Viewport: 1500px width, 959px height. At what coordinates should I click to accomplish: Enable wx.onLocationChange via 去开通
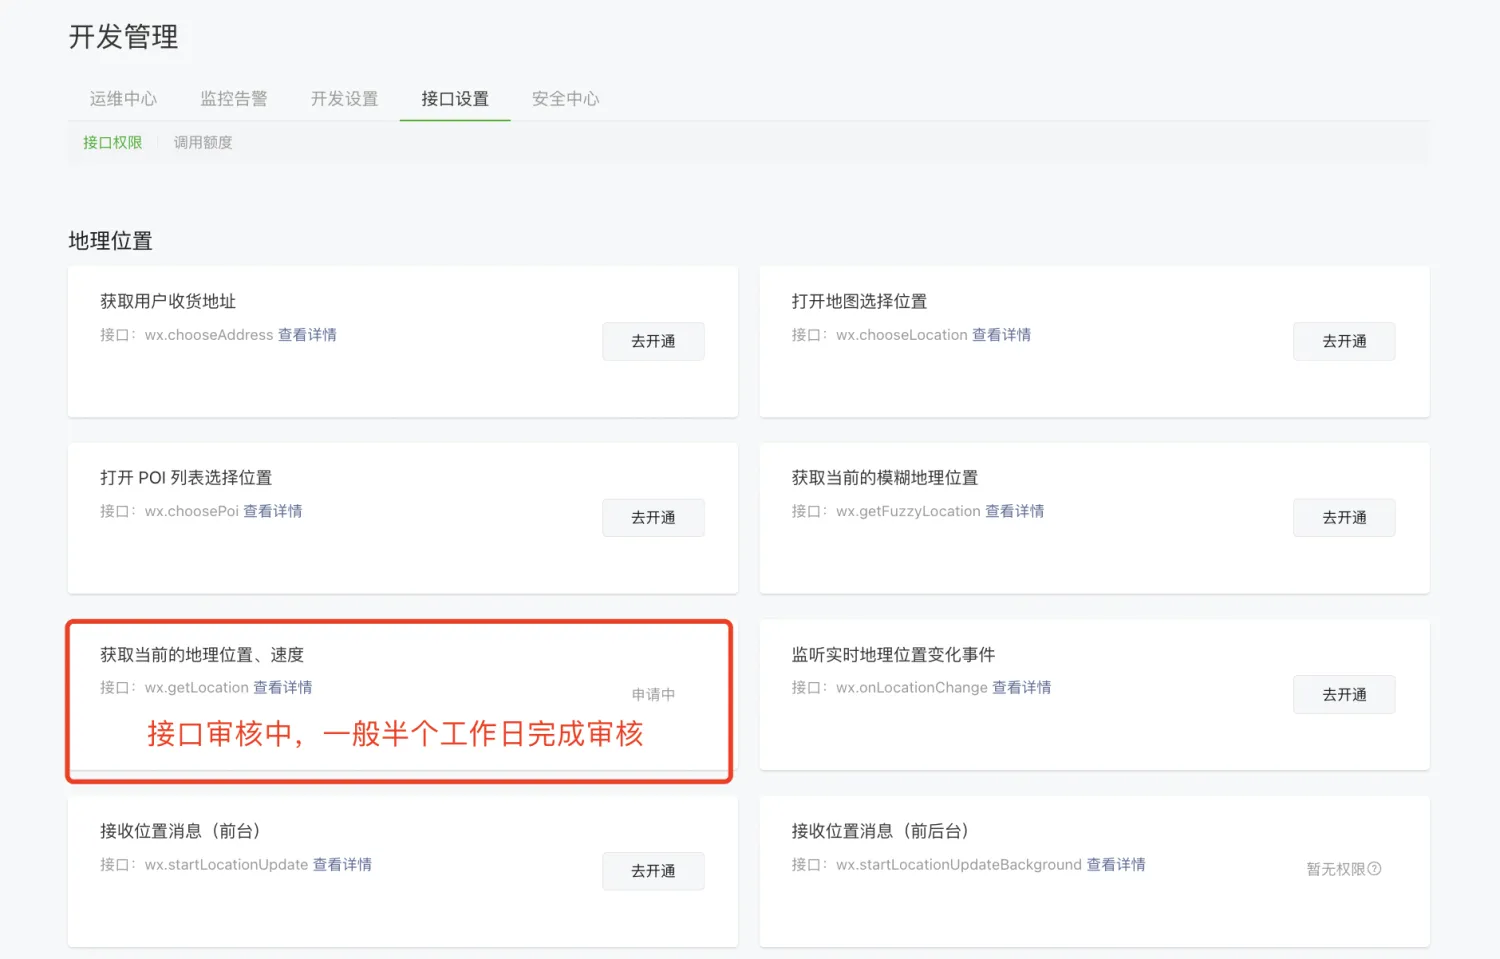(1344, 695)
